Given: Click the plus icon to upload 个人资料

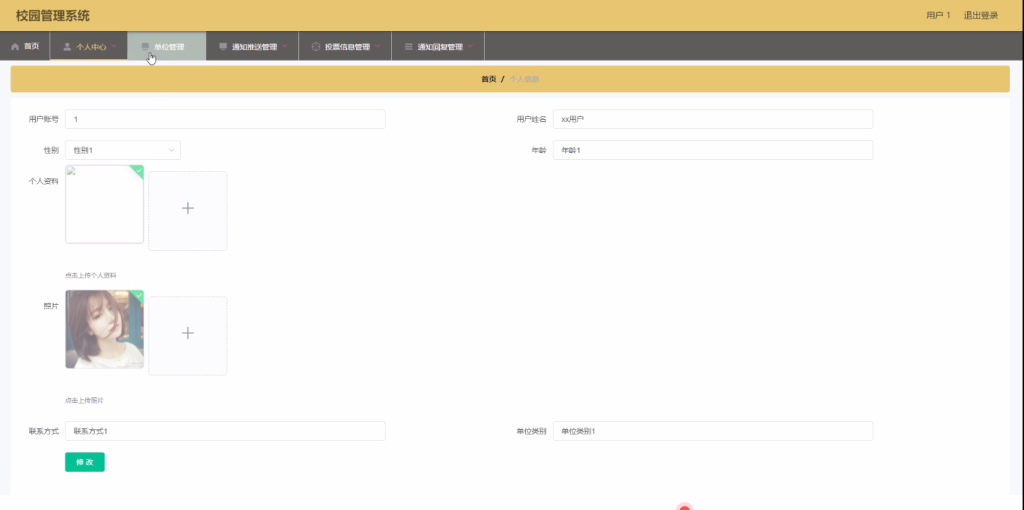Looking at the screenshot, I should click(x=187, y=208).
